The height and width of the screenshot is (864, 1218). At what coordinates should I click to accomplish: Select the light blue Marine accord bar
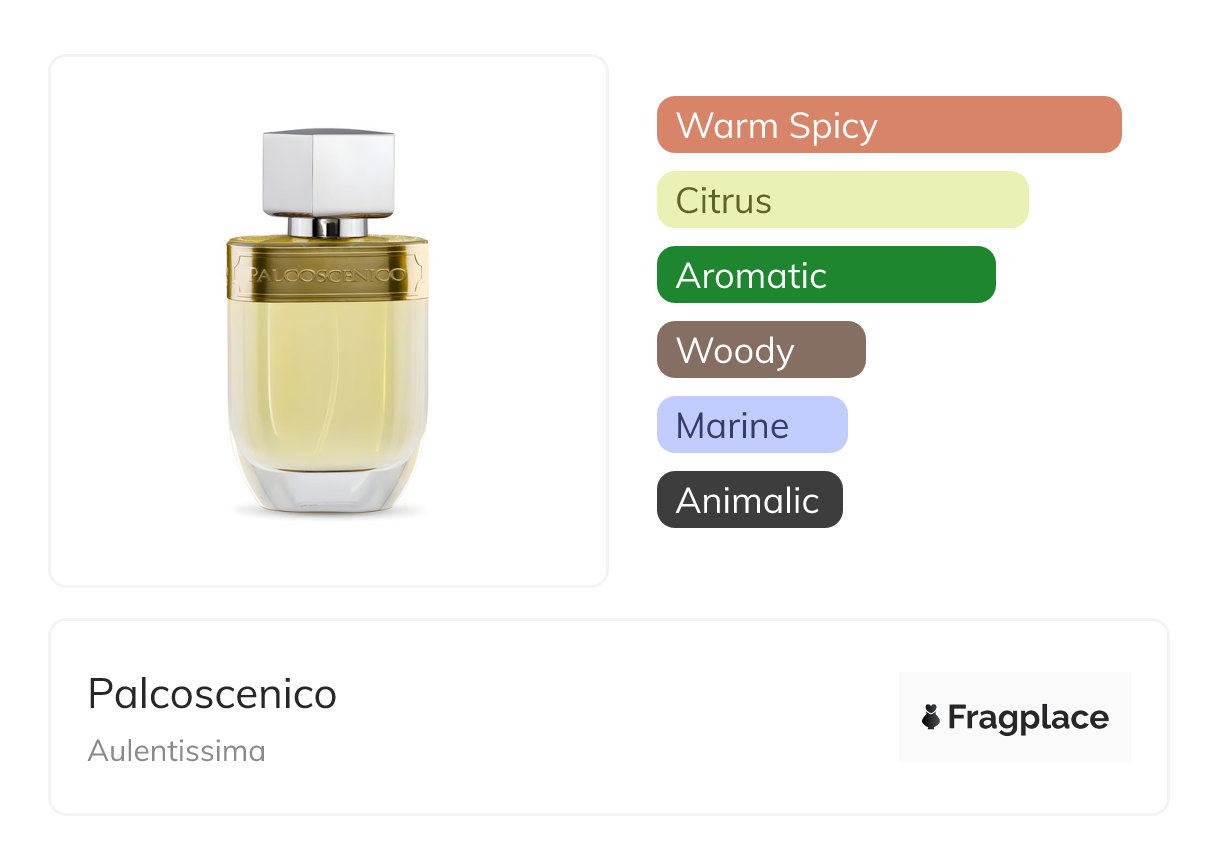pyautogui.click(x=751, y=425)
